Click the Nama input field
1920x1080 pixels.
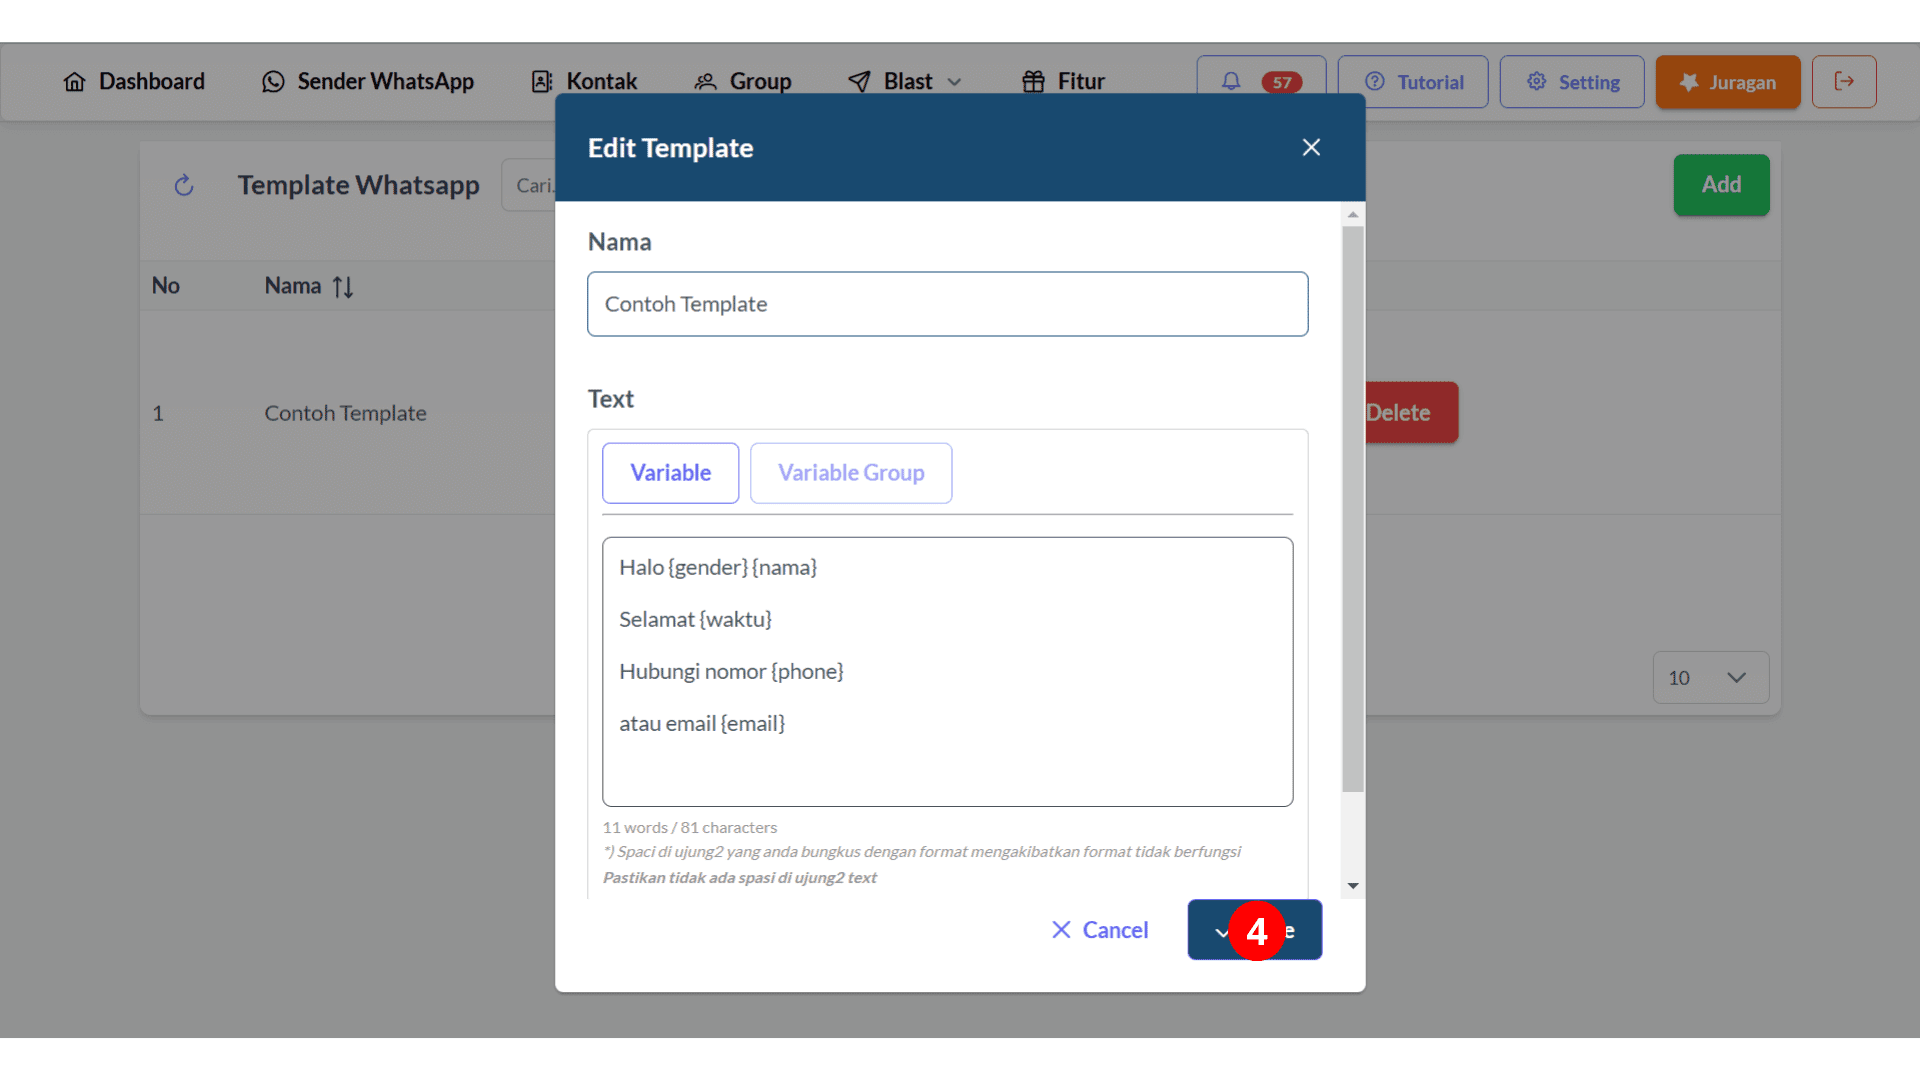point(947,303)
